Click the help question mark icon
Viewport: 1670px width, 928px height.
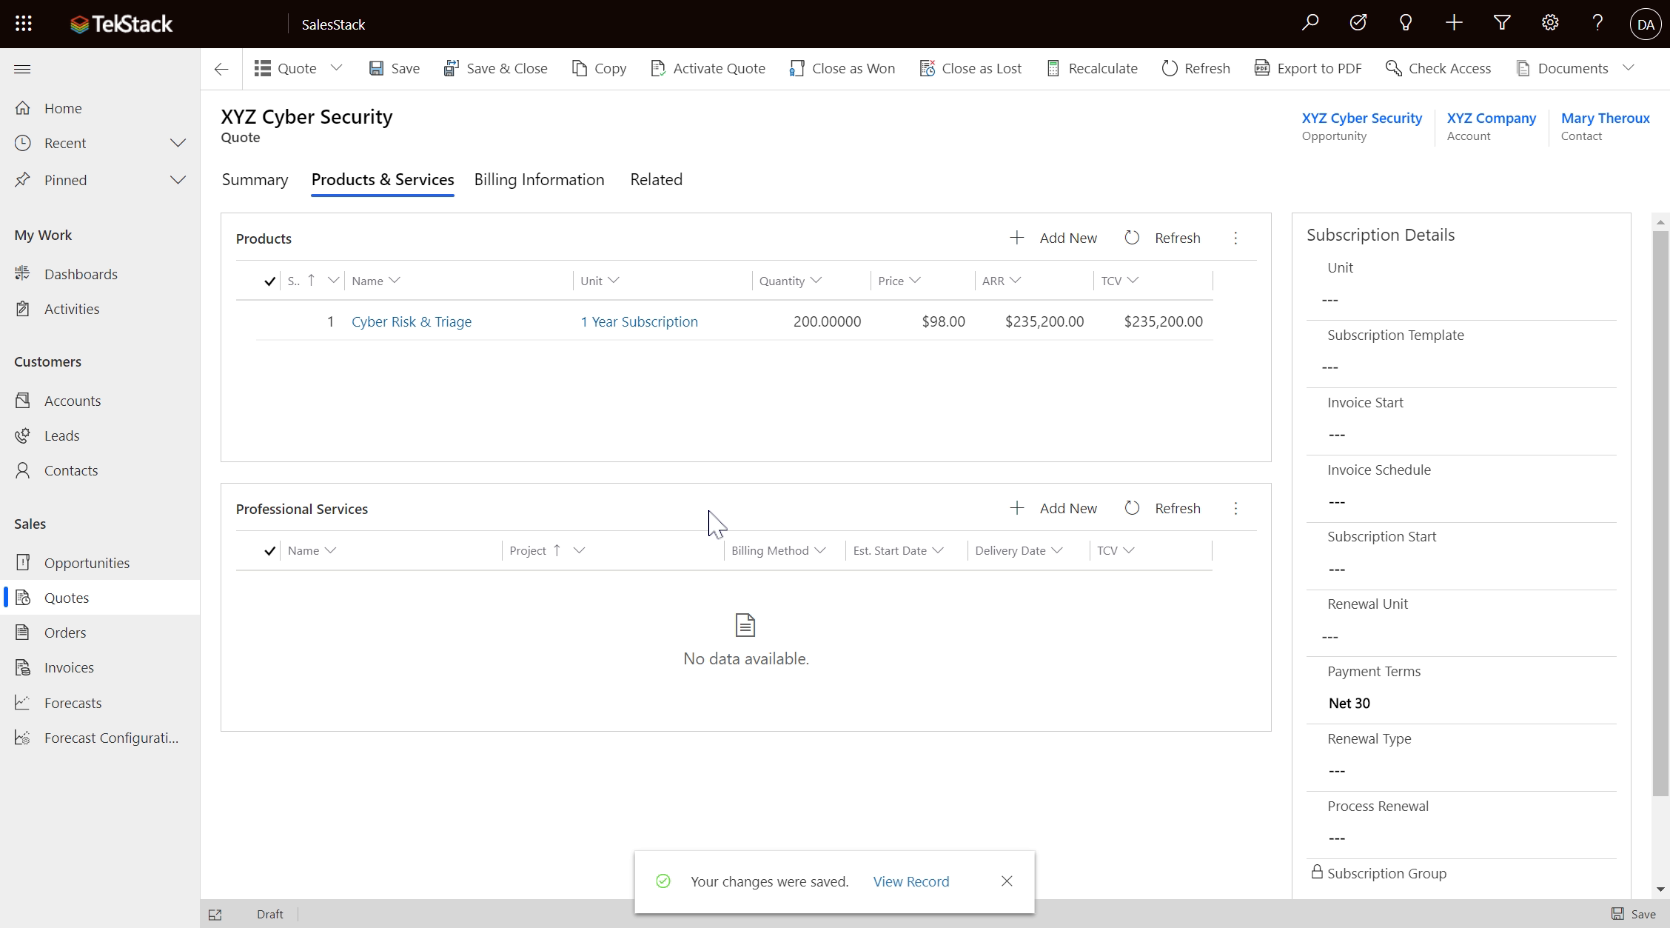(1598, 23)
